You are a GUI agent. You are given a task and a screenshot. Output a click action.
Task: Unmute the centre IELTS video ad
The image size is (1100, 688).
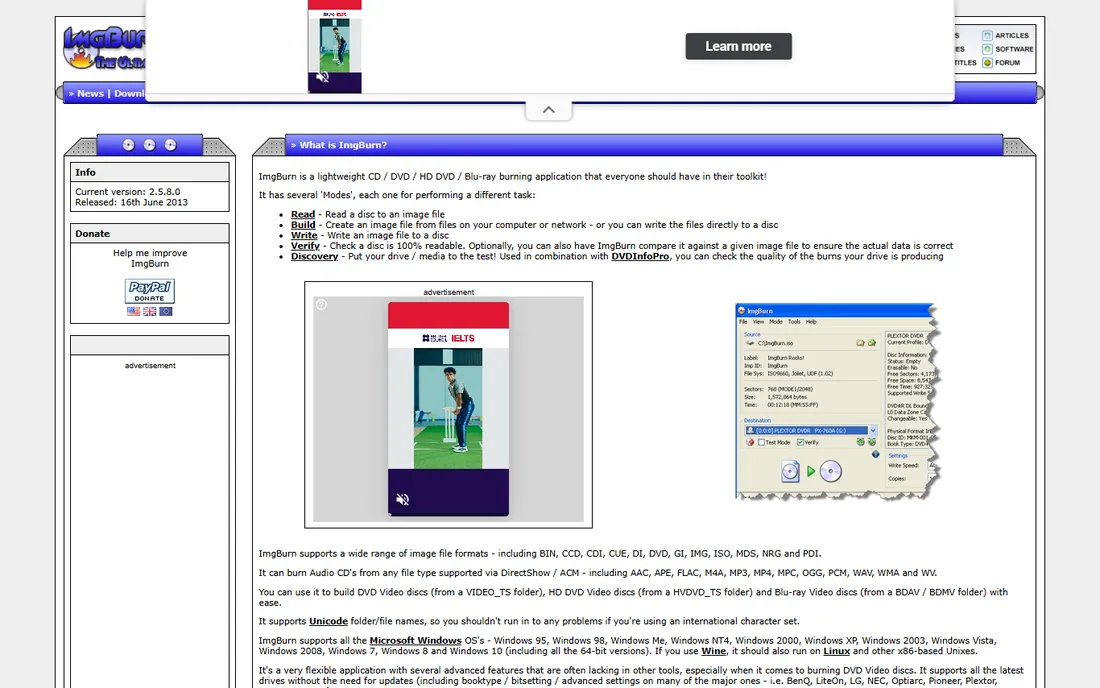point(403,499)
